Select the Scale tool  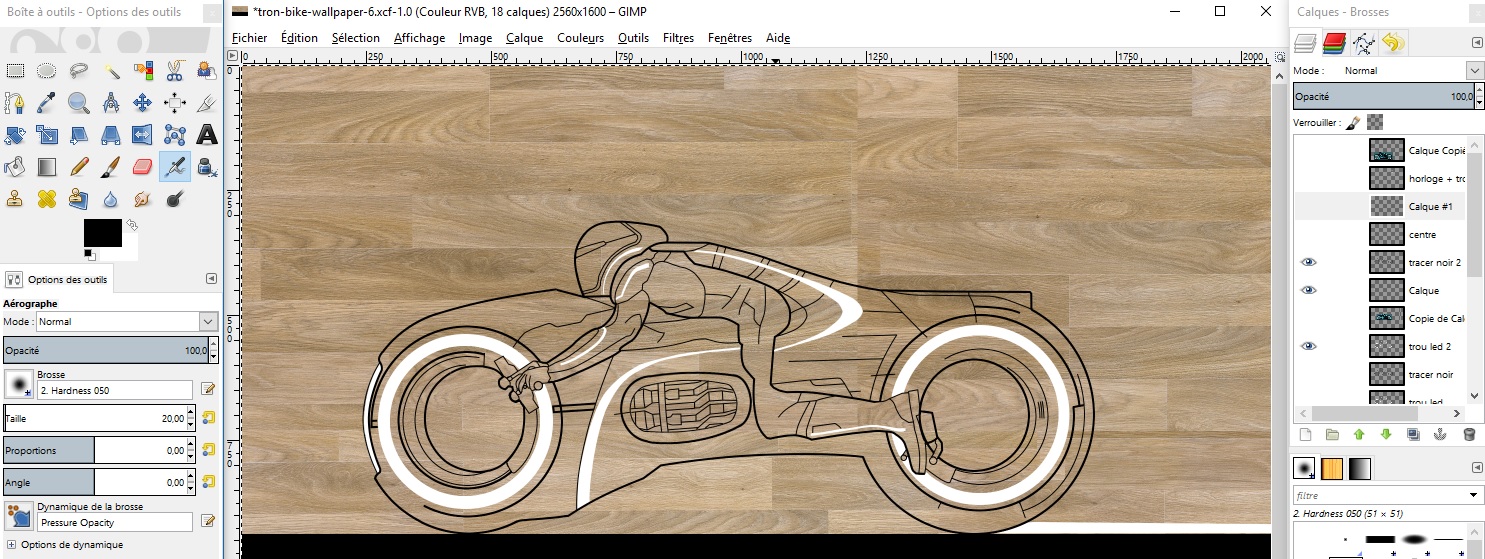(x=47, y=135)
